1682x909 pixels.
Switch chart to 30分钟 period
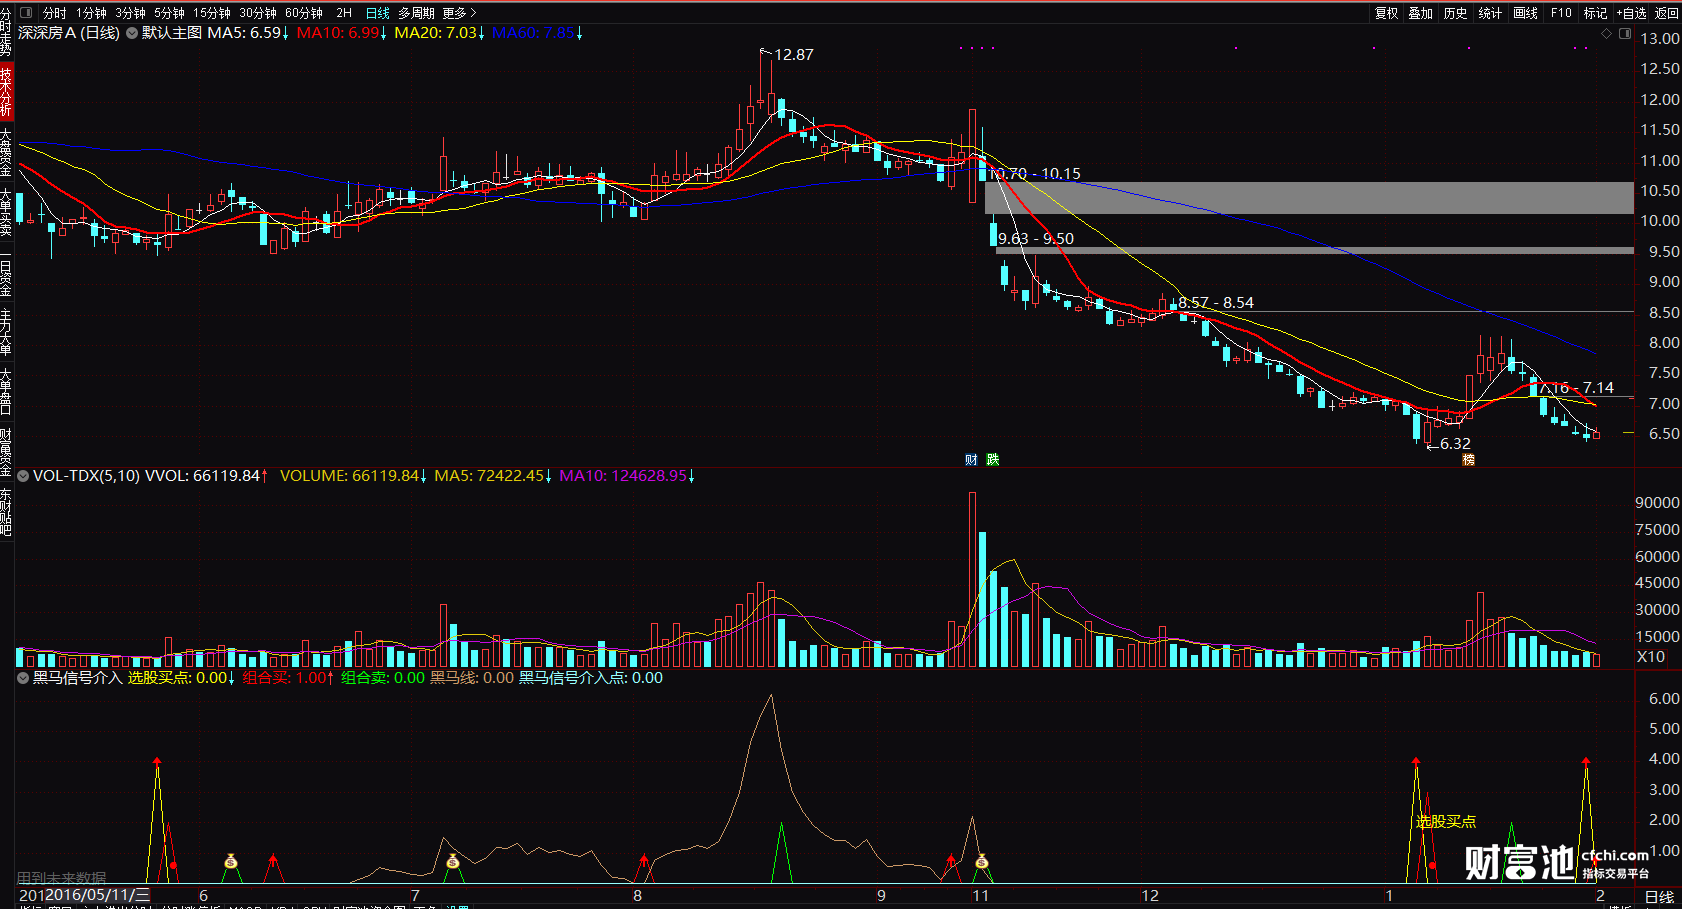tap(258, 13)
